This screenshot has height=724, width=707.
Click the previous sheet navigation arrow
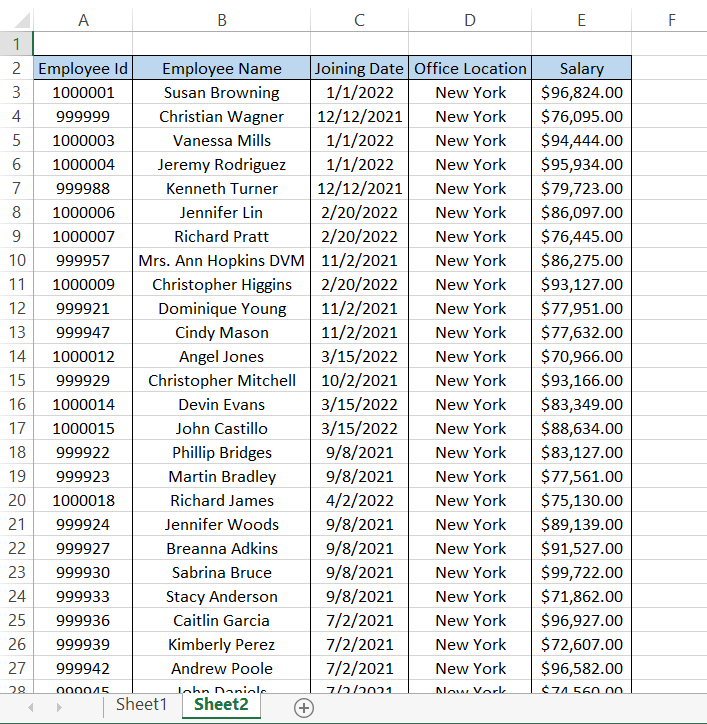coord(31,707)
